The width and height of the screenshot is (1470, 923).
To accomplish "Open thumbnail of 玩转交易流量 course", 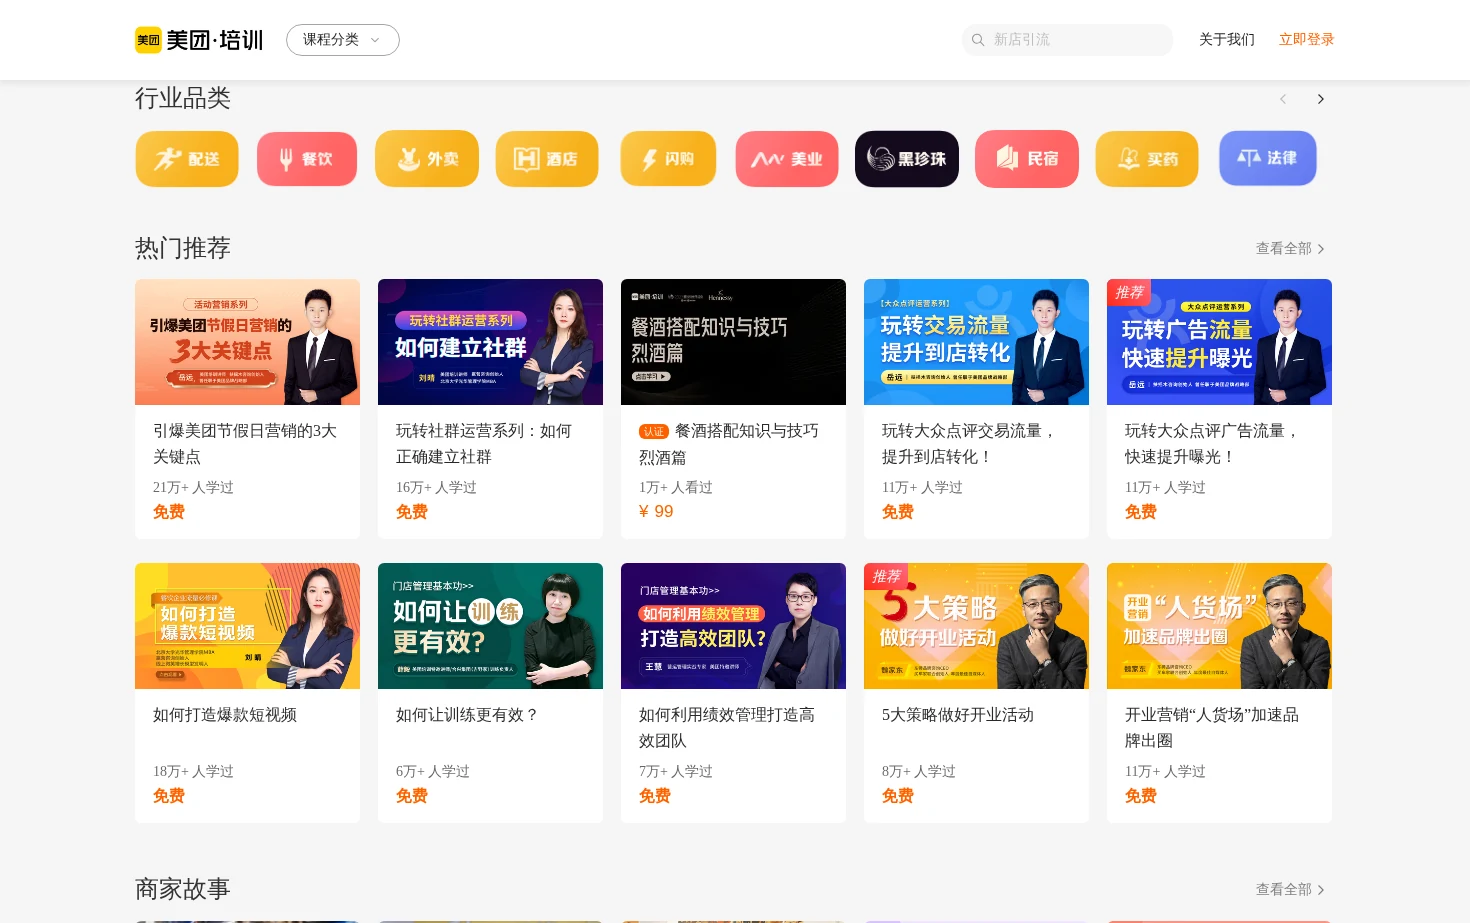I will [976, 342].
